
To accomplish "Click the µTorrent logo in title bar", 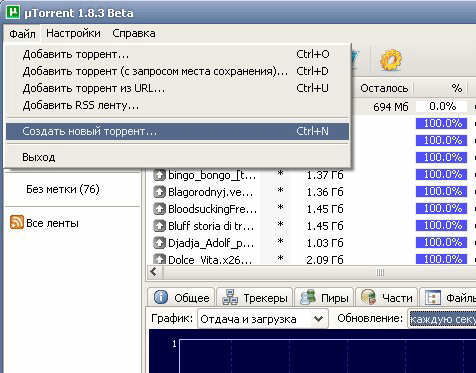I will tap(13, 12).
